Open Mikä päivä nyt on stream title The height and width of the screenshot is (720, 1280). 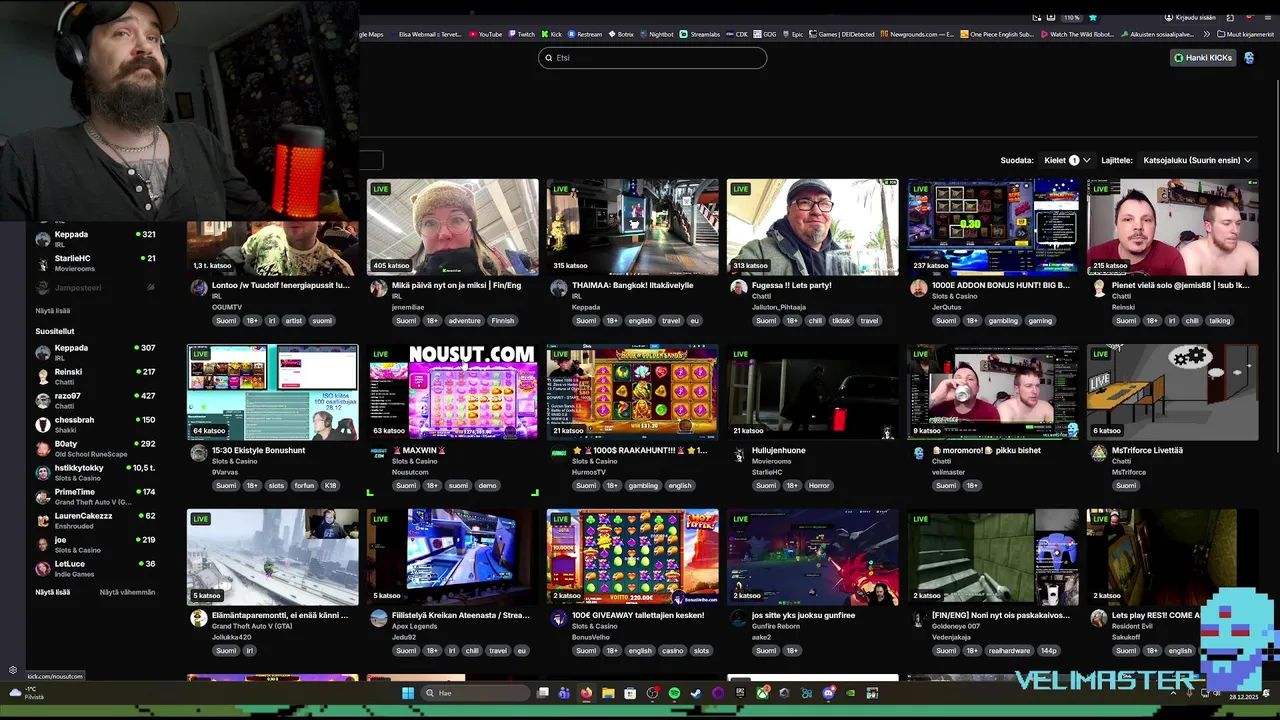click(x=456, y=285)
